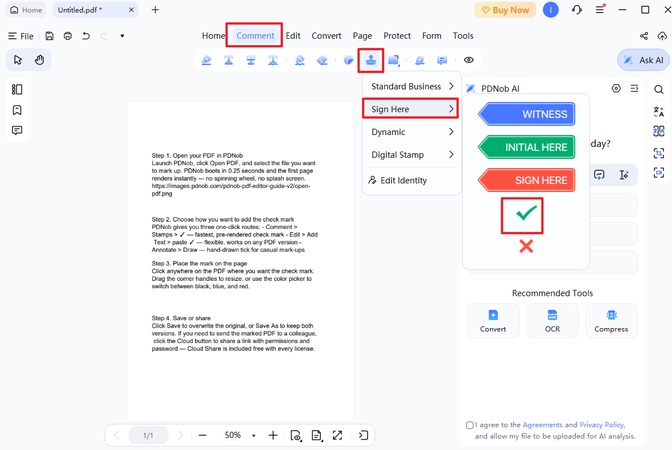Image resolution: width=672 pixels, height=450 pixels.
Task: Select the Underline text tool
Action: pos(229,60)
